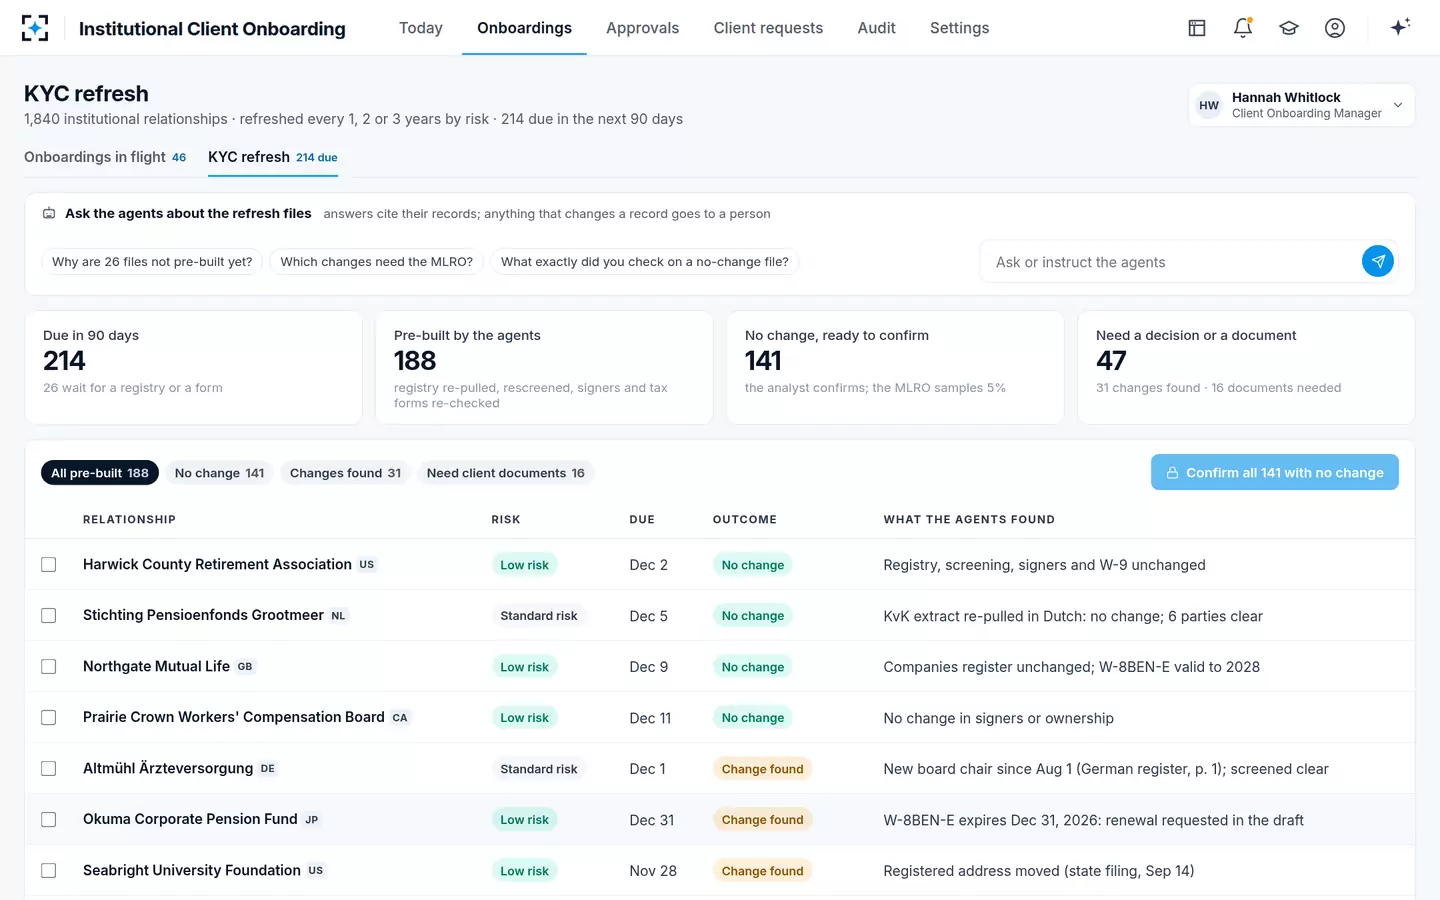The image size is (1440, 900).
Task: Open the Audit tab
Action: (x=876, y=28)
